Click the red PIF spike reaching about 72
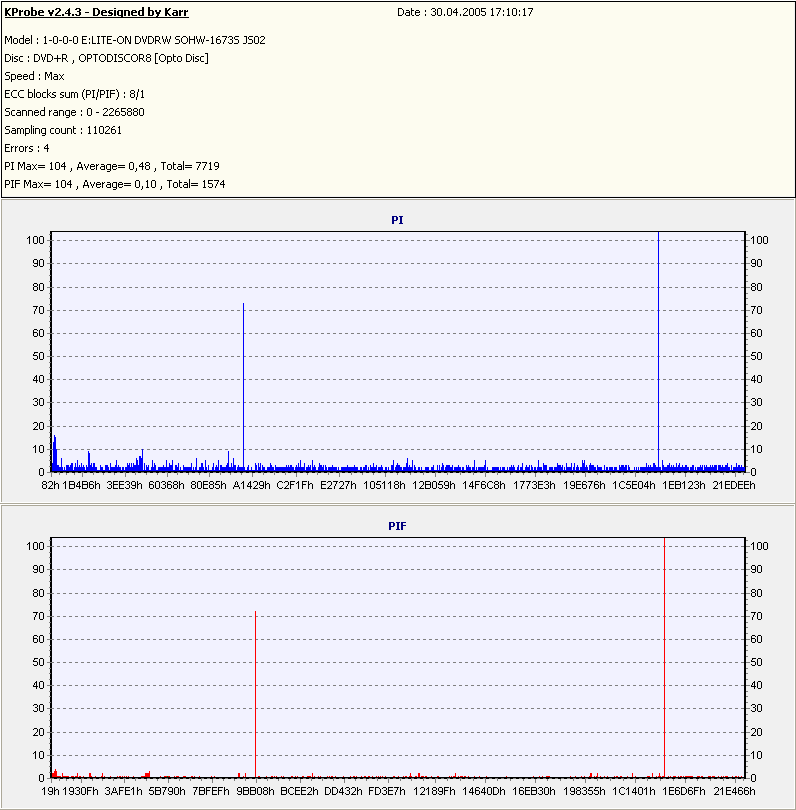 click(x=255, y=694)
